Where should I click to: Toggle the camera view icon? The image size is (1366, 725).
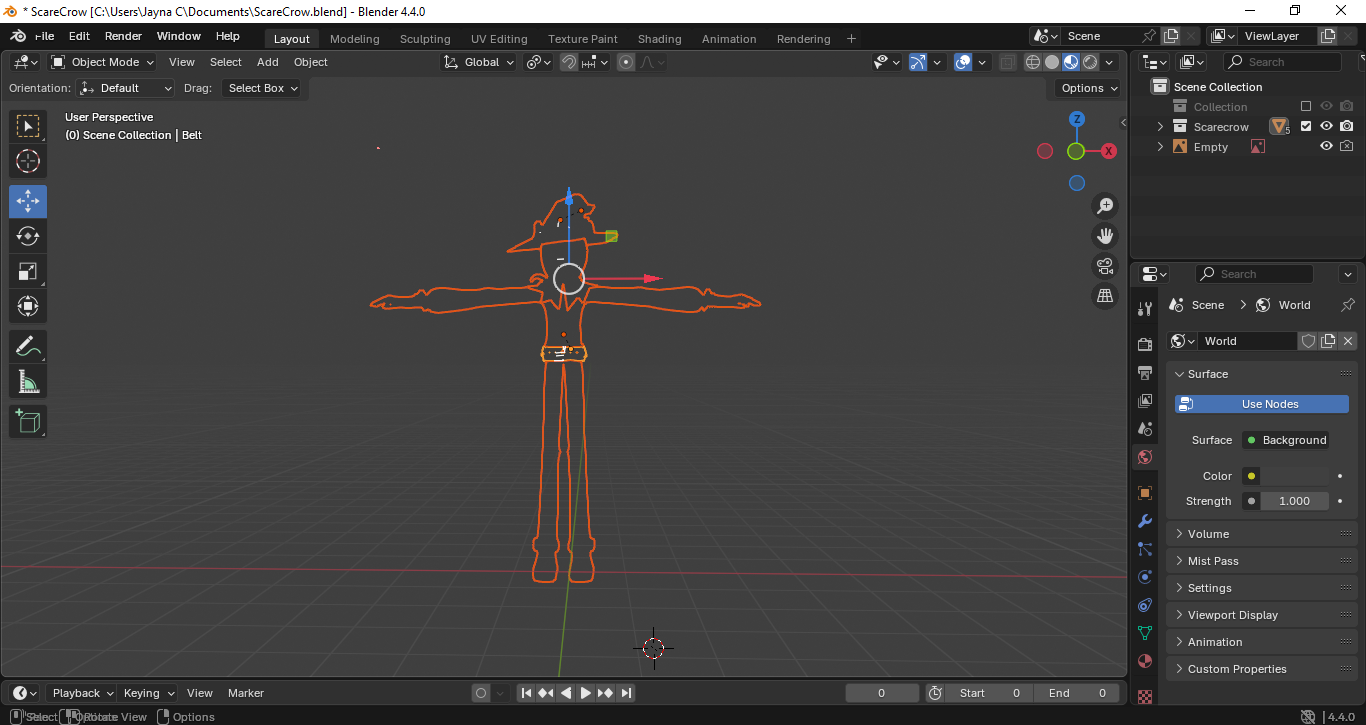[1105, 266]
